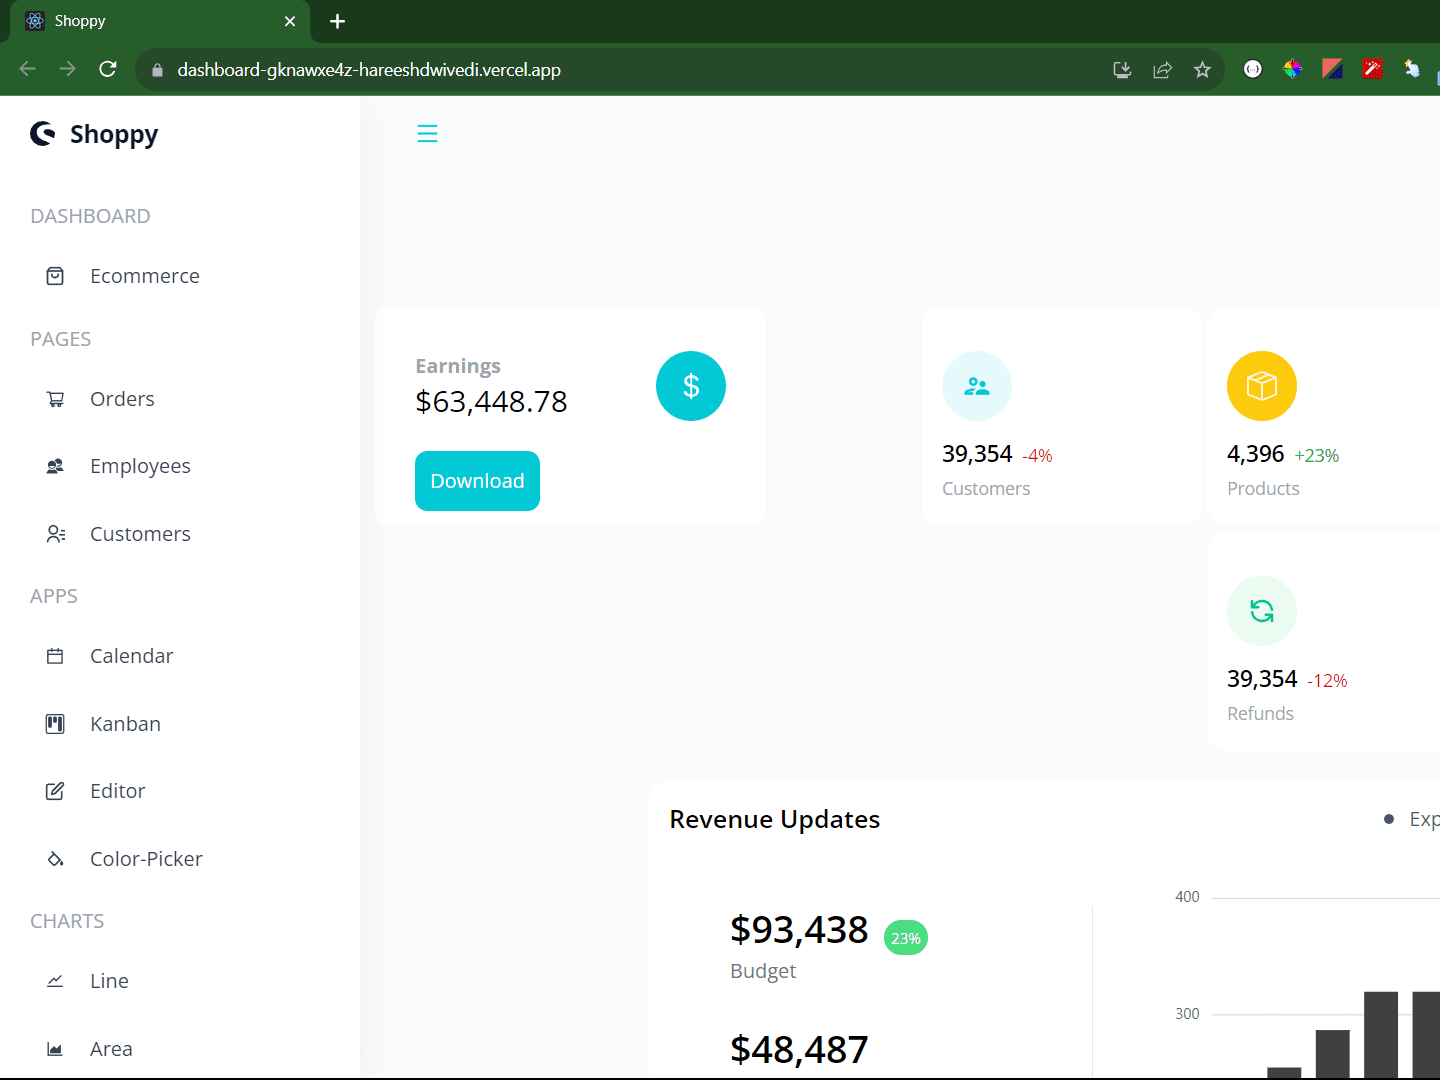
Task: Open the Calendar app
Action: coord(131,656)
